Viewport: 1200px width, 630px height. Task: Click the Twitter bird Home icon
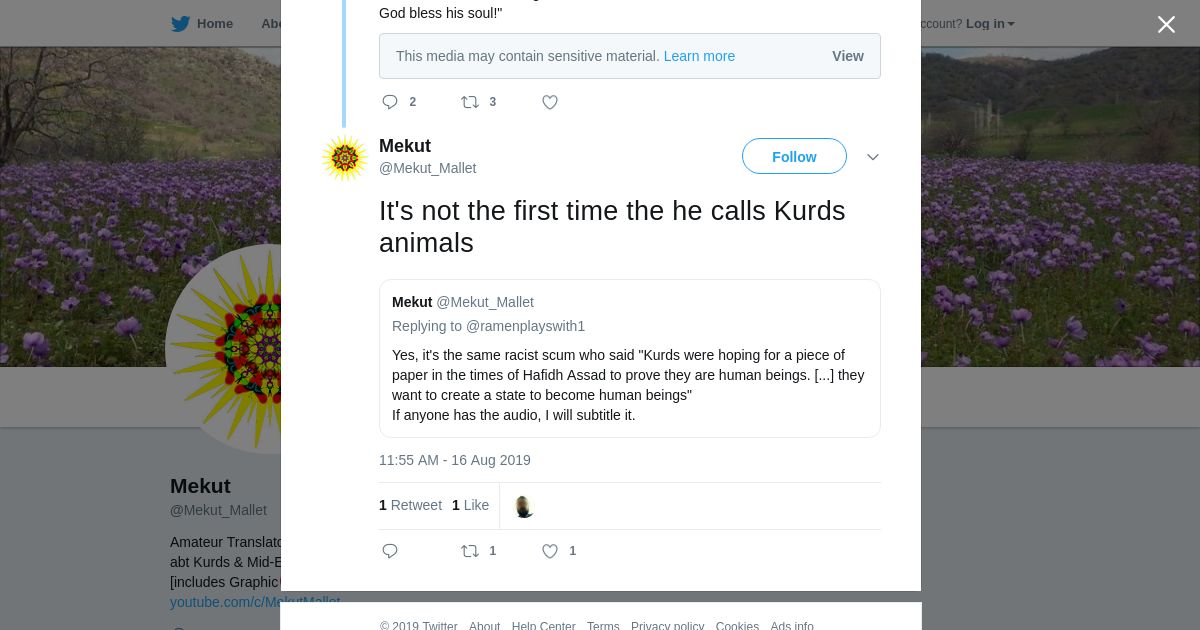pyautogui.click(x=181, y=24)
